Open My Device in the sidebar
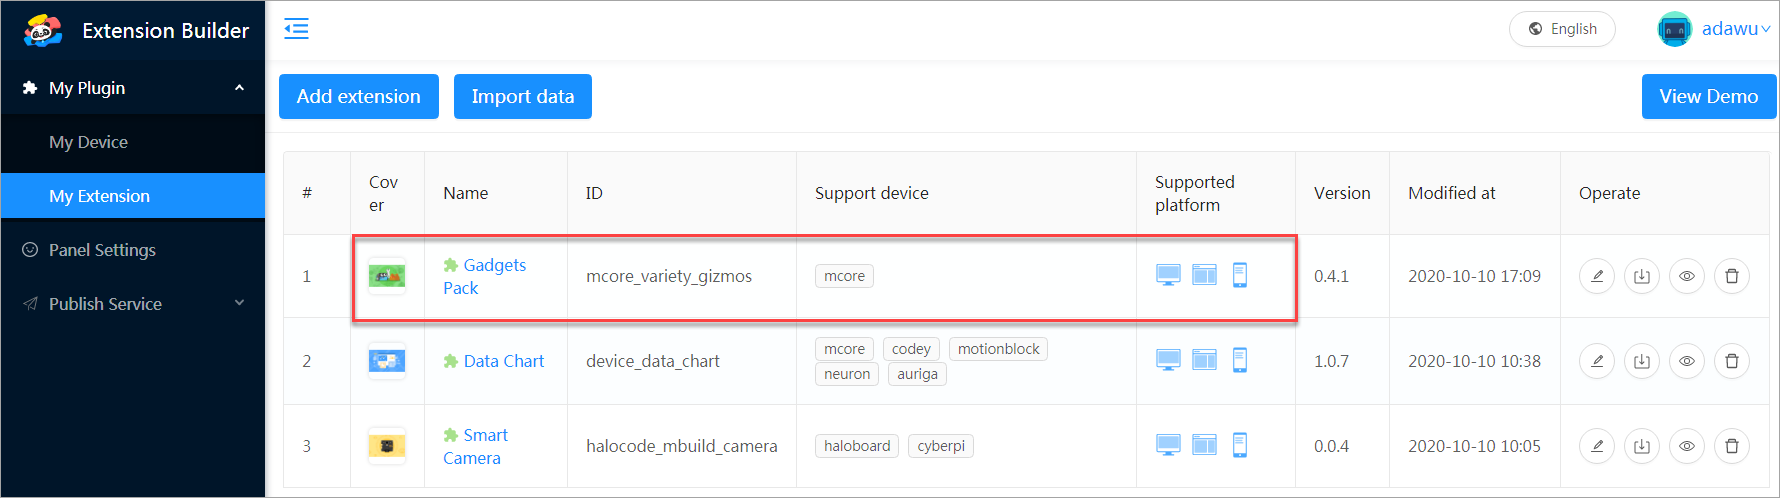Viewport: 1780px width, 498px height. click(x=88, y=142)
